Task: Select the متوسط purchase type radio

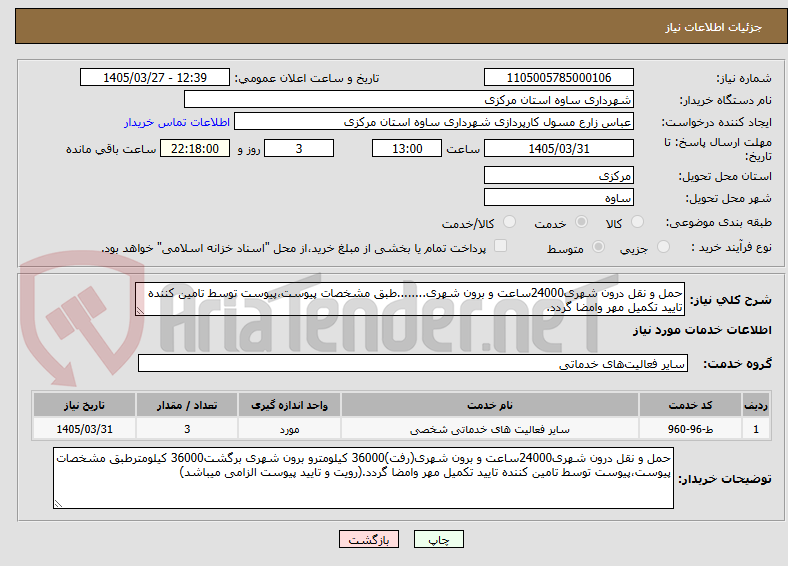Action: point(599,246)
